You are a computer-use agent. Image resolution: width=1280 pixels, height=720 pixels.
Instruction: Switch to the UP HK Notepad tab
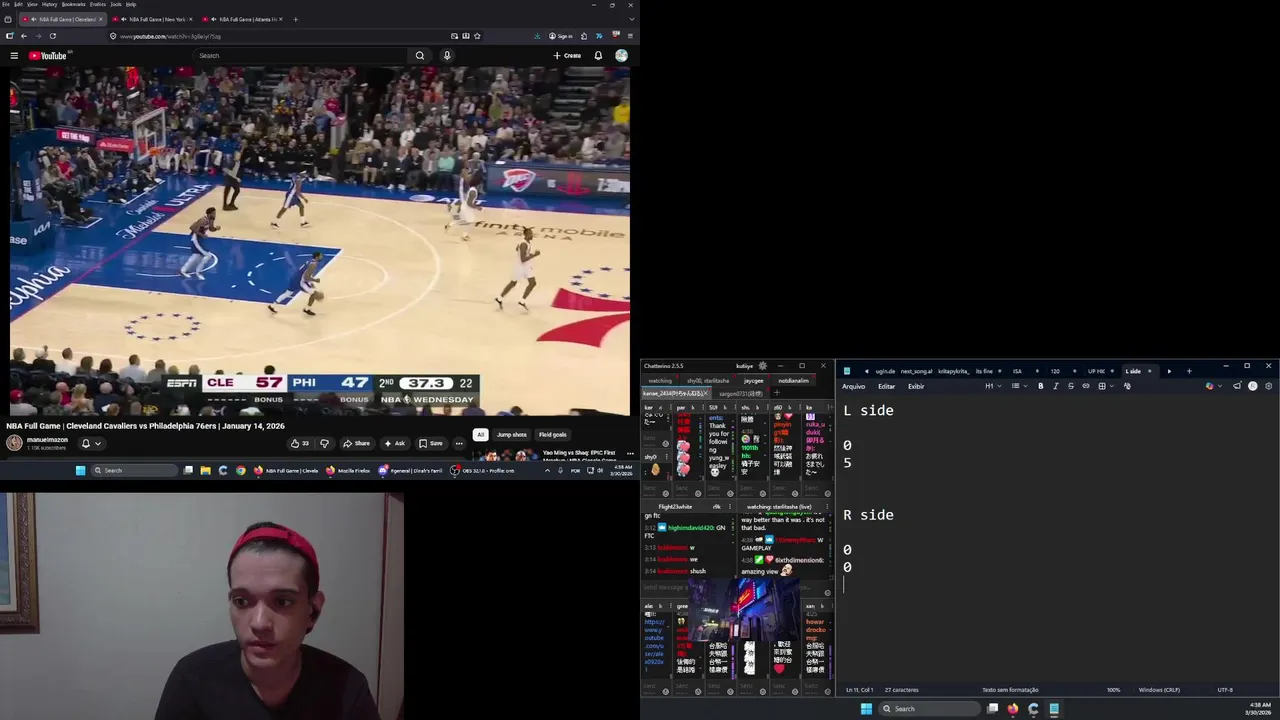click(1096, 371)
